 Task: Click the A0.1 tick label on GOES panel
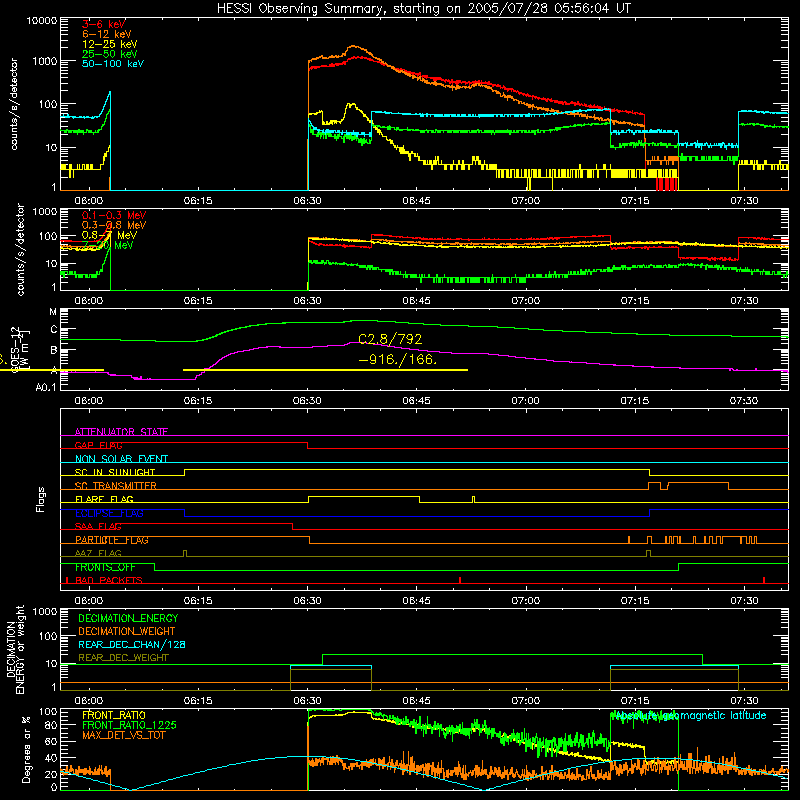click(46, 387)
